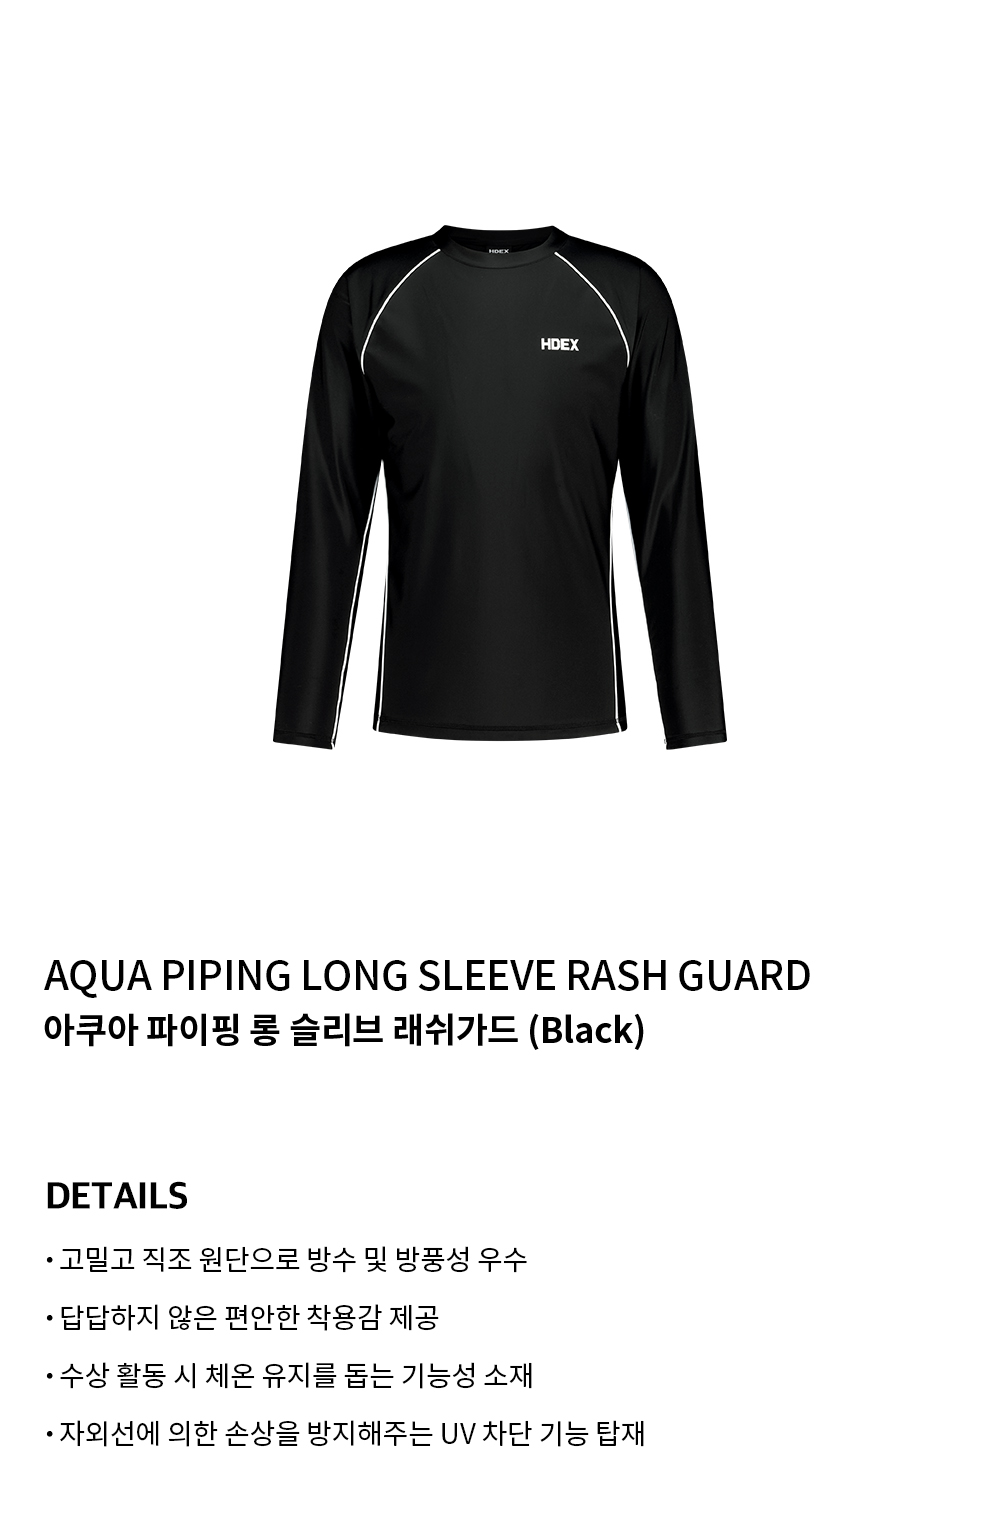
Task: Click the (Black) color label
Action: [585, 1031]
